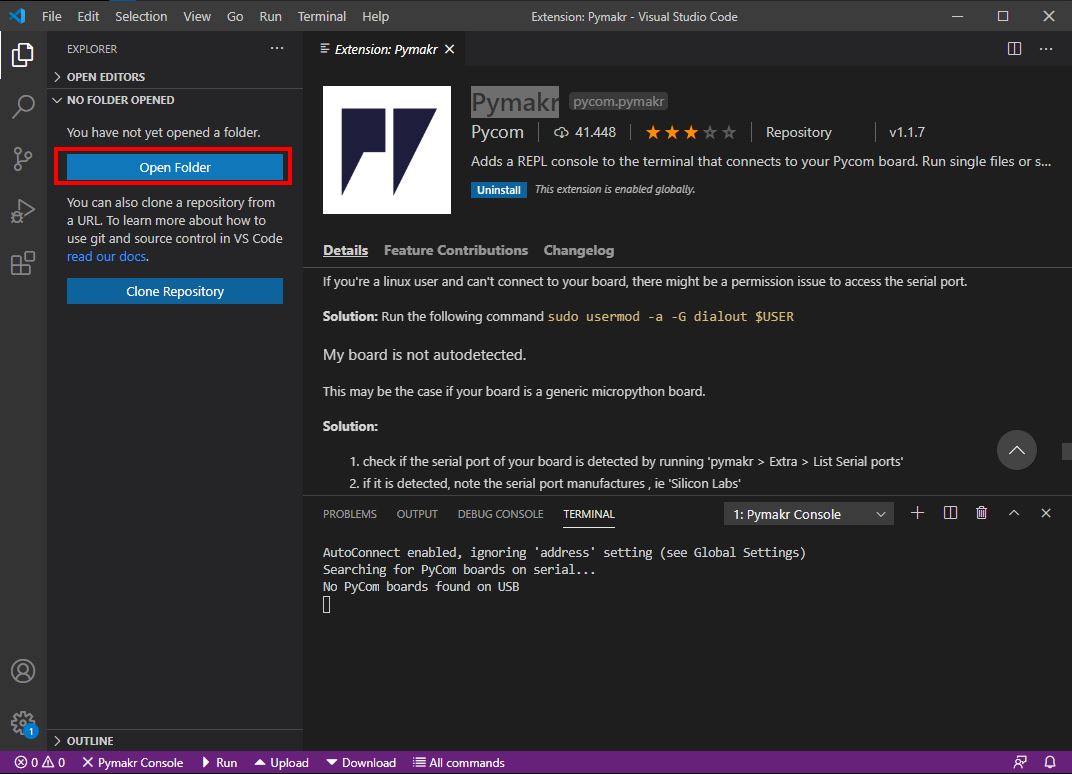Image resolution: width=1072 pixels, height=774 pixels.
Task: Open the Changelog tab
Action: (x=578, y=250)
